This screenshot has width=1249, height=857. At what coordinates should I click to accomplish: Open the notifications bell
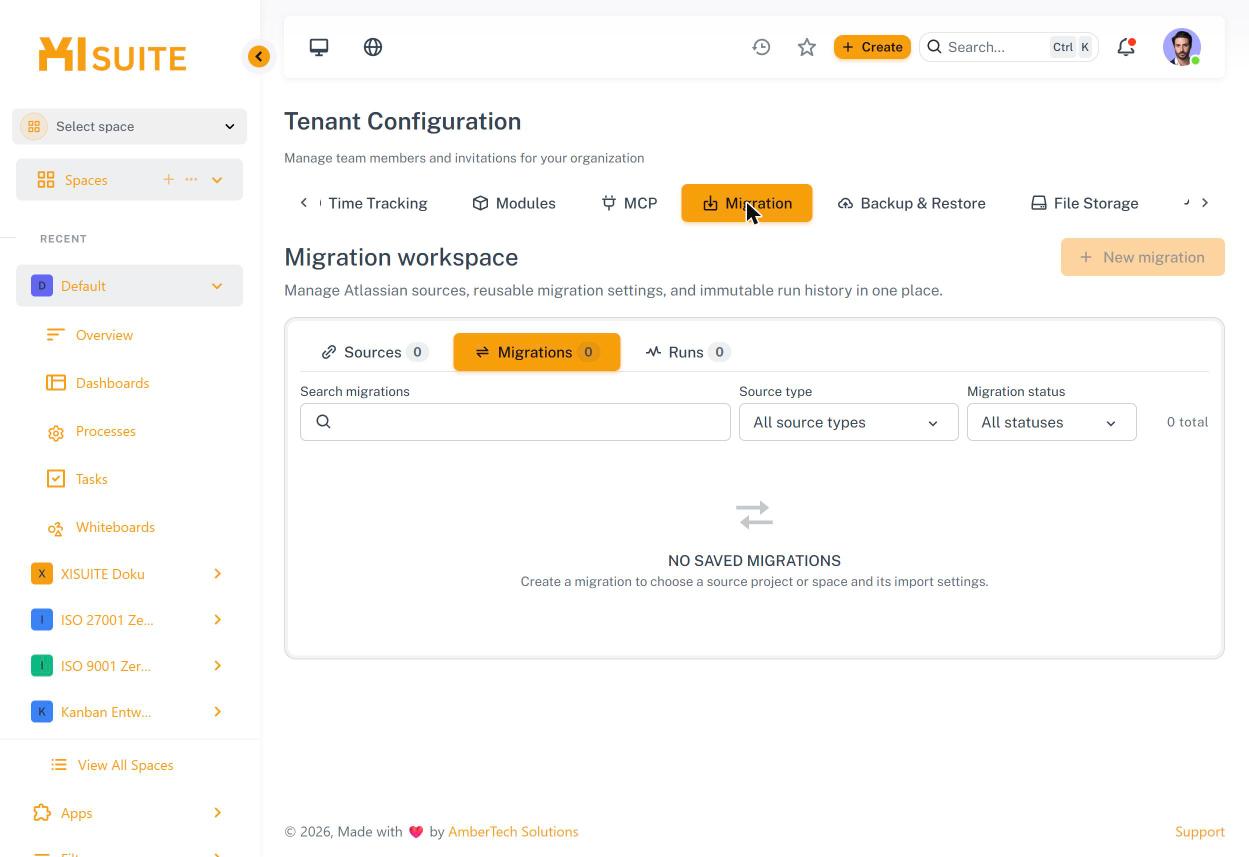pos(1126,47)
